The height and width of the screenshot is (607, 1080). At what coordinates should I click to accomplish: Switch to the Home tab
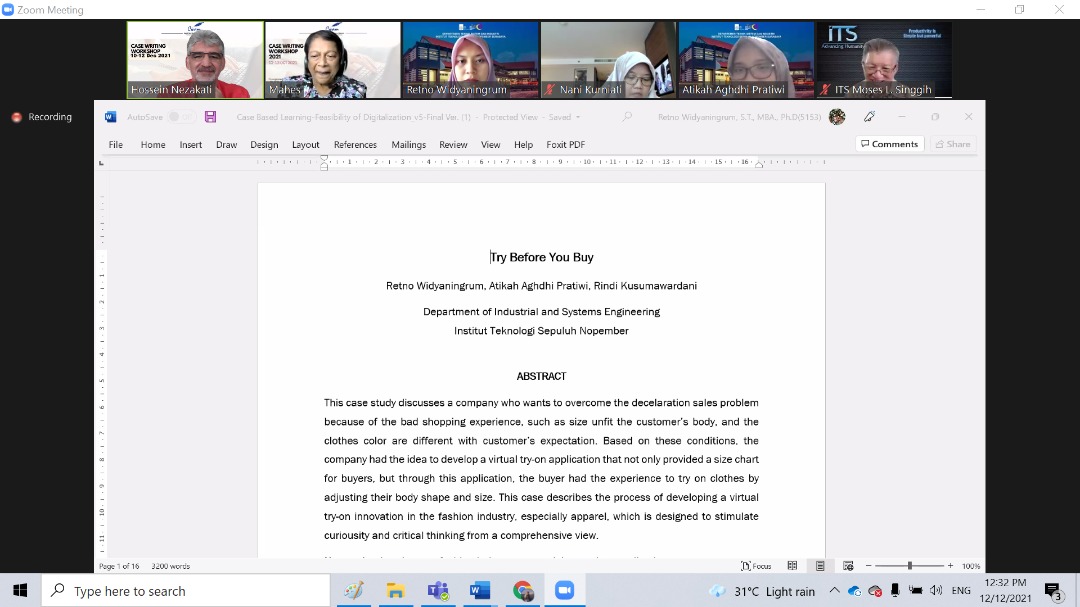click(x=153, y=145)
